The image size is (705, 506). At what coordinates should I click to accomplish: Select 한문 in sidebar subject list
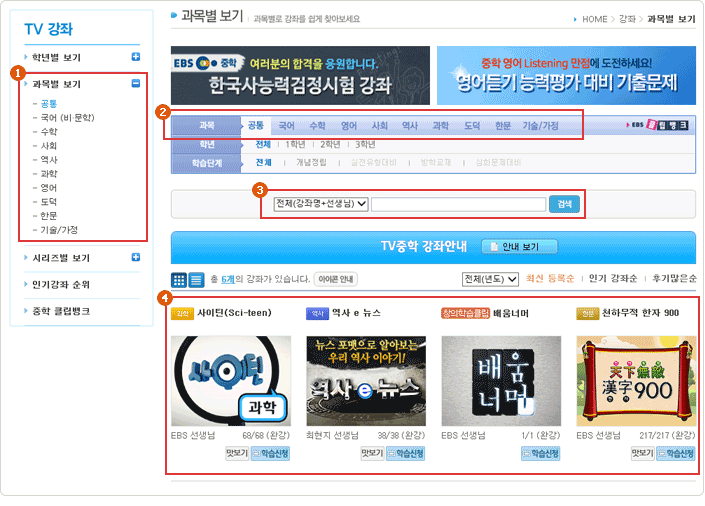pyautogui.click(x=49, y=216)
